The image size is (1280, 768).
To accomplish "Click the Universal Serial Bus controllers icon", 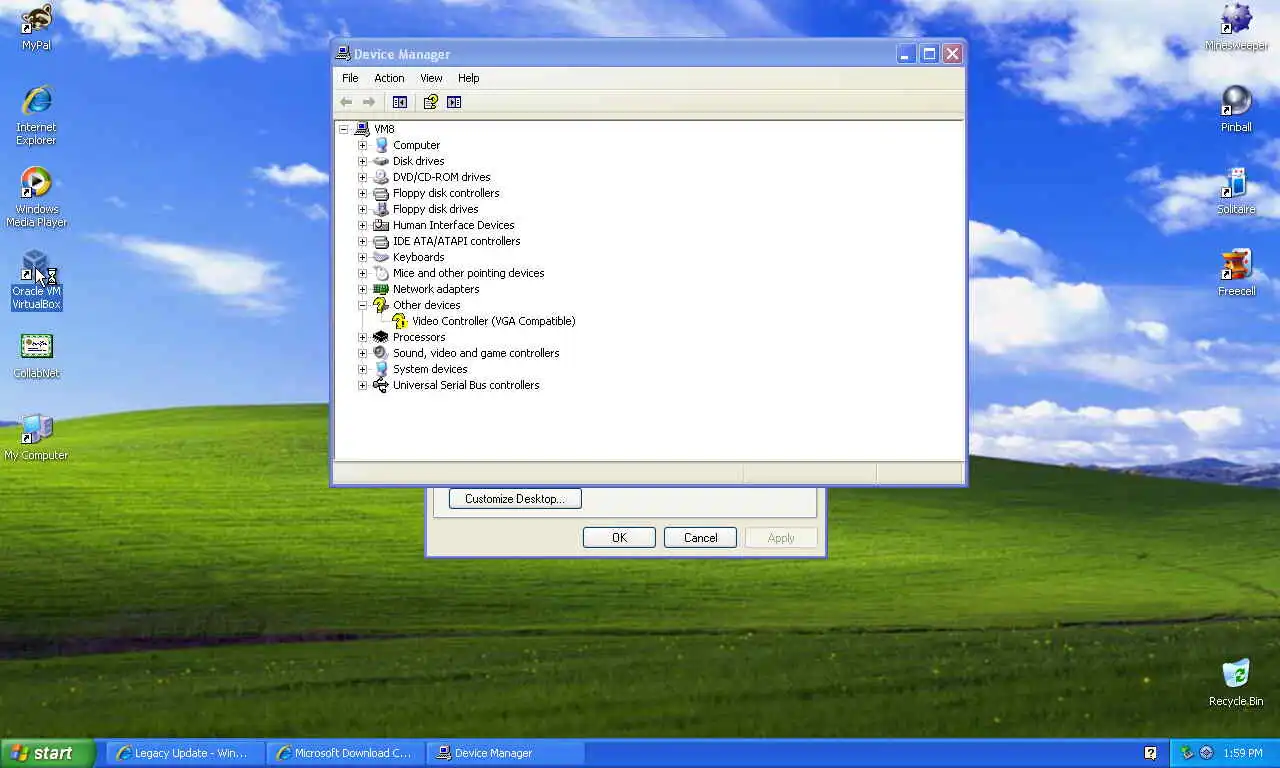I will click(x=381, y=385).
